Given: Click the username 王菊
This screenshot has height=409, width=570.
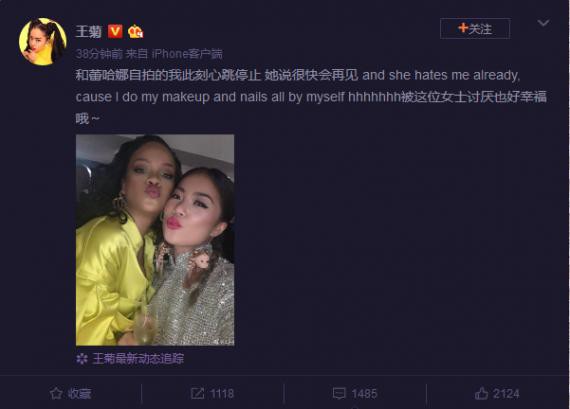Looking at the screenshot, I should (x=88, y=32).
